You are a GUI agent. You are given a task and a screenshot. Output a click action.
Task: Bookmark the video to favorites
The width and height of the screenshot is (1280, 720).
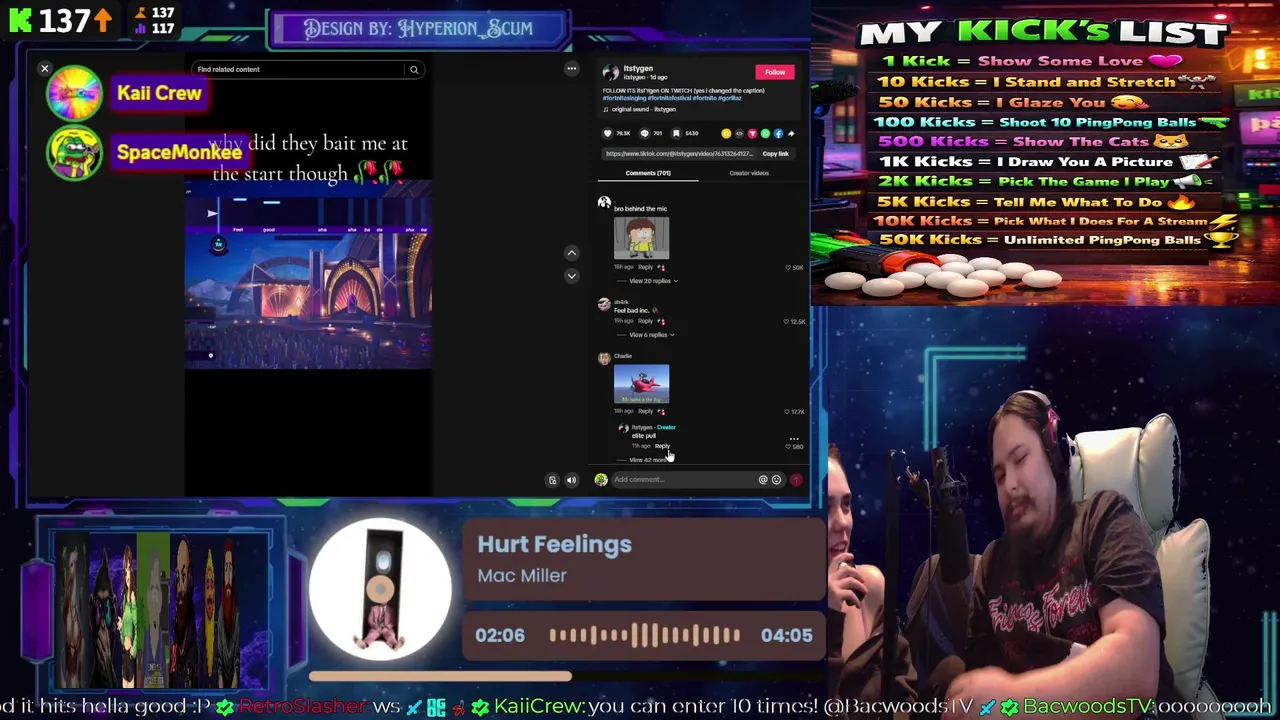click(676, 133)
